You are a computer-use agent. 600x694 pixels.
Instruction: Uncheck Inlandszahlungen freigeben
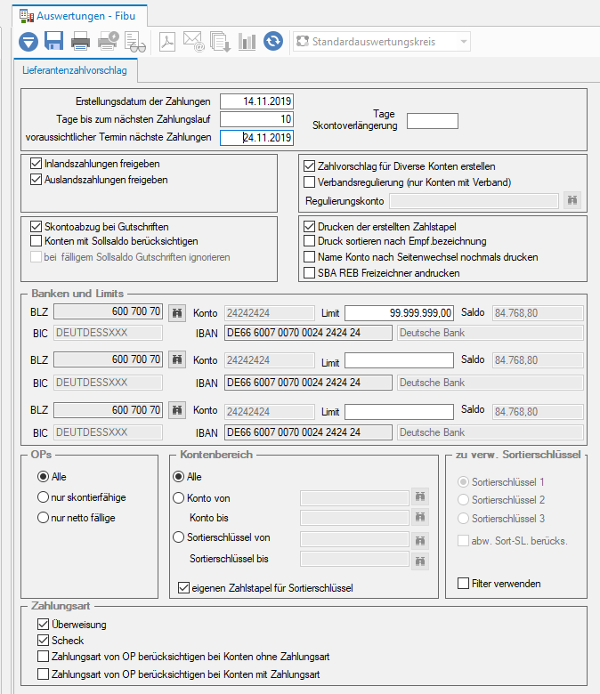tap(36, 164)
